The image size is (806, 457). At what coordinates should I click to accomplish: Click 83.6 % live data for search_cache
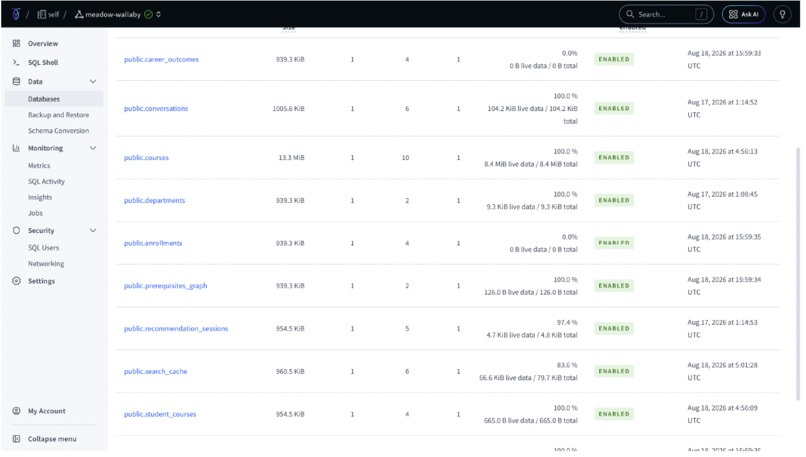click(x=567, y=365)
